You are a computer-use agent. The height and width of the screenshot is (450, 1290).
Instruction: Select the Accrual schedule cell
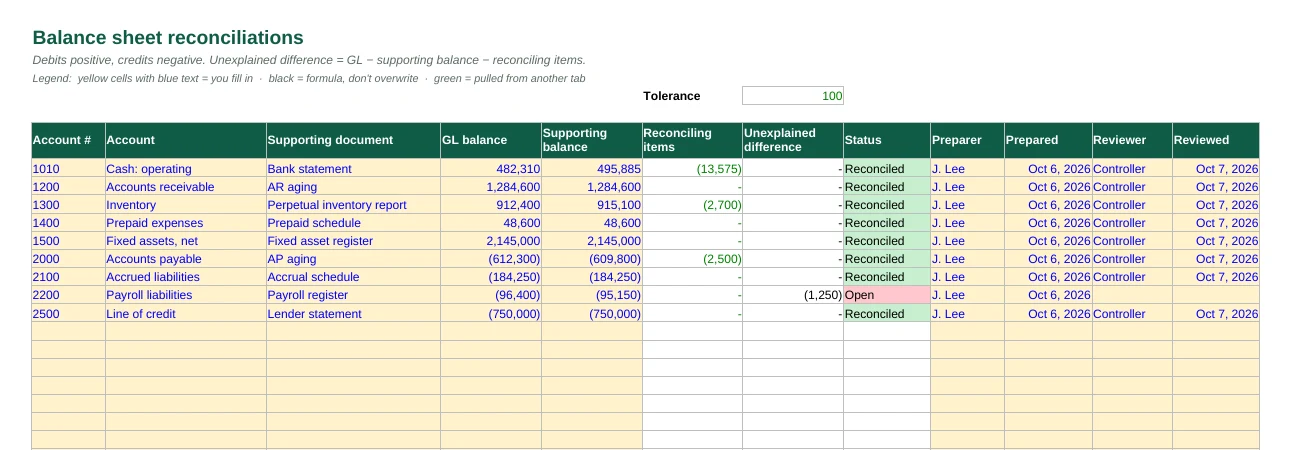[353, 277]
